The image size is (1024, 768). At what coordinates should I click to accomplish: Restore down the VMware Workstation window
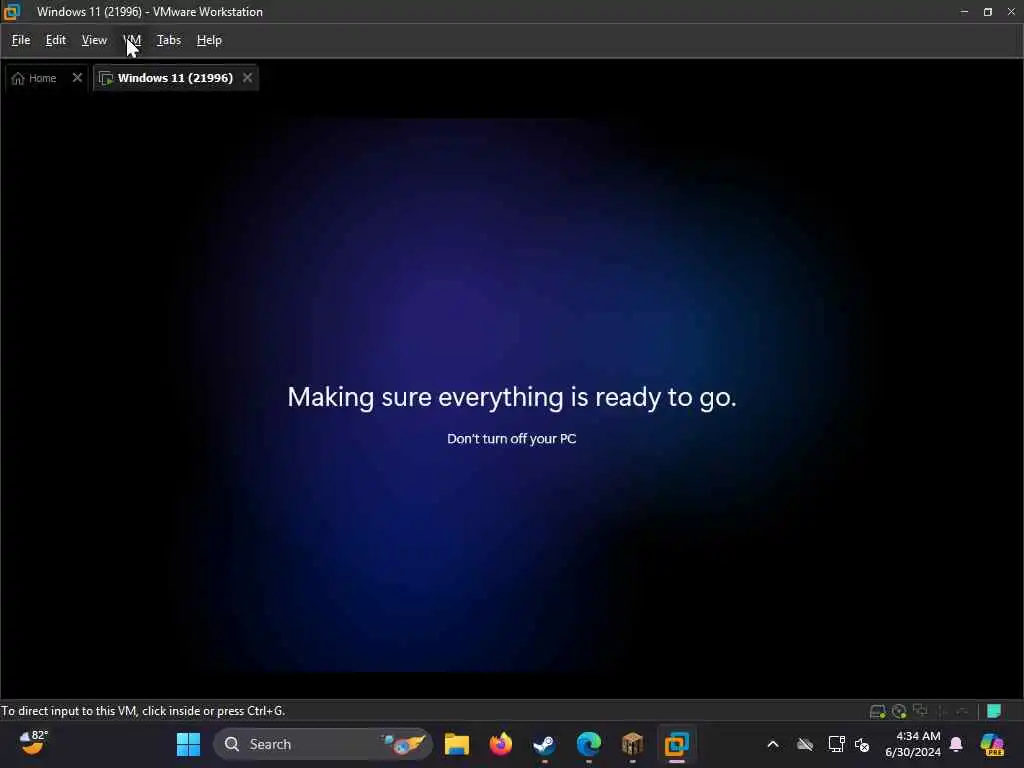[988, 12]
